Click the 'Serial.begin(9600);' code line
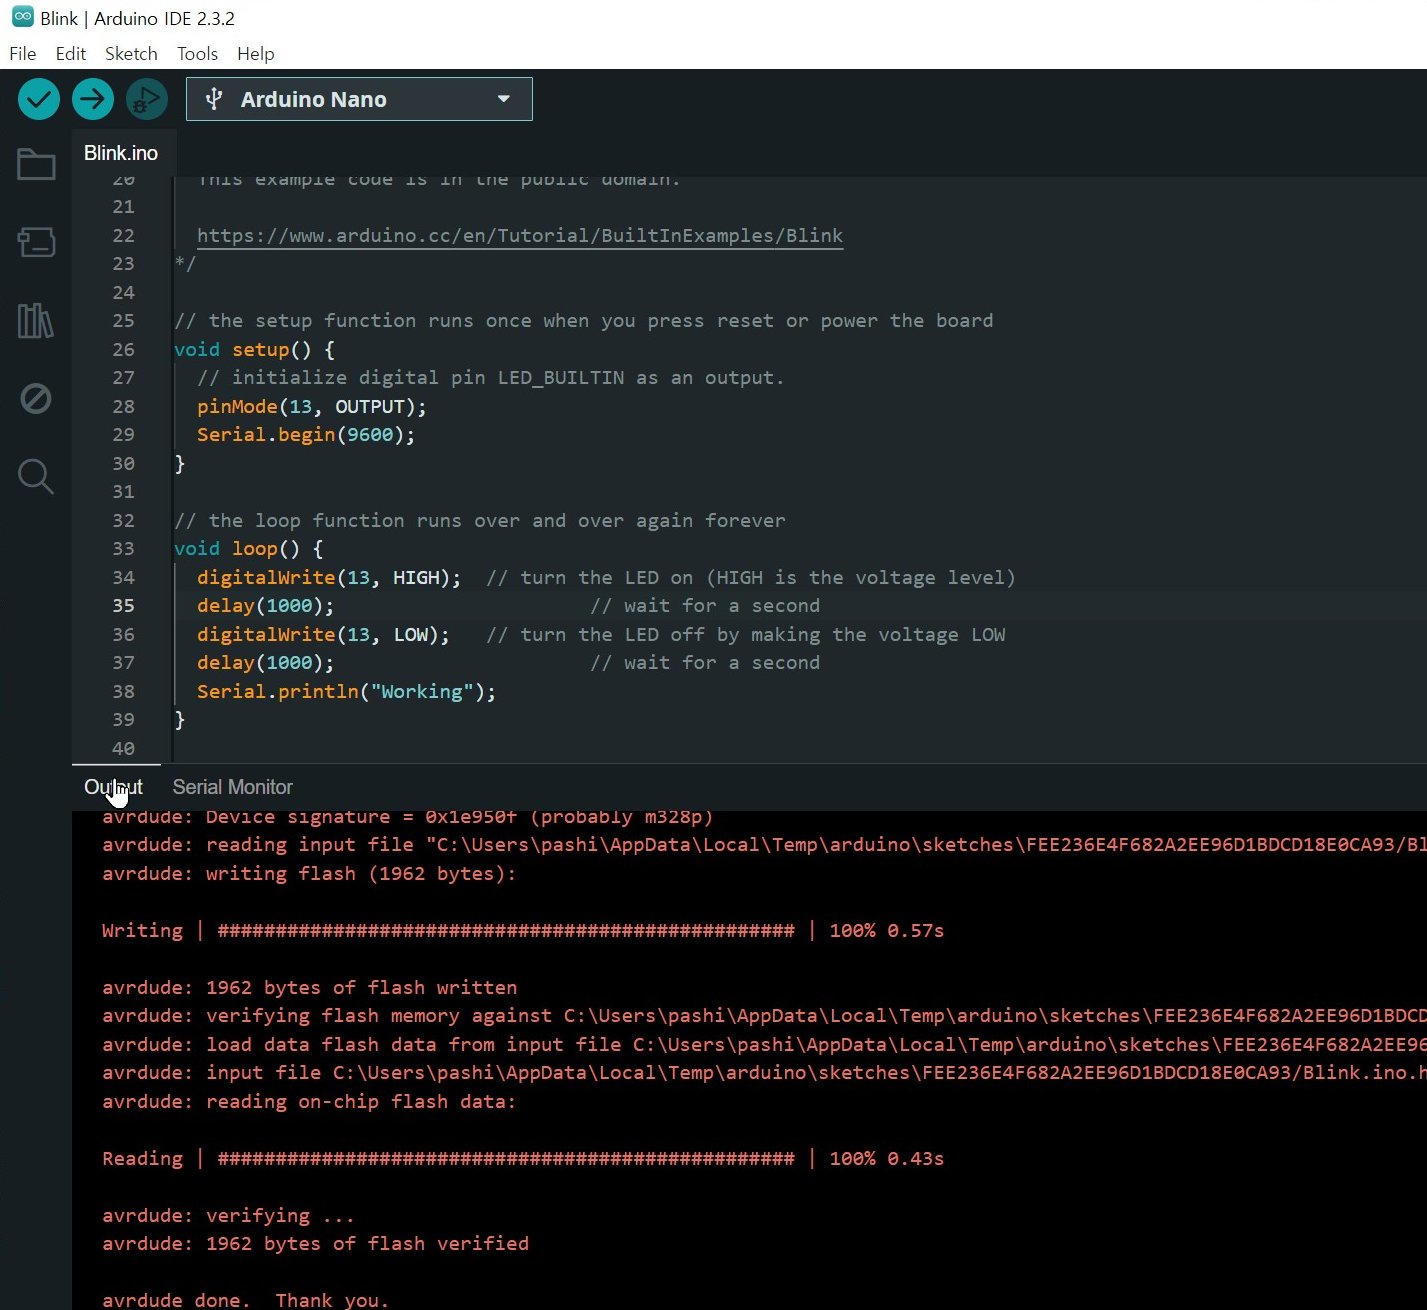Screen dimensions: 1427x1310 [x=306, y=434]
